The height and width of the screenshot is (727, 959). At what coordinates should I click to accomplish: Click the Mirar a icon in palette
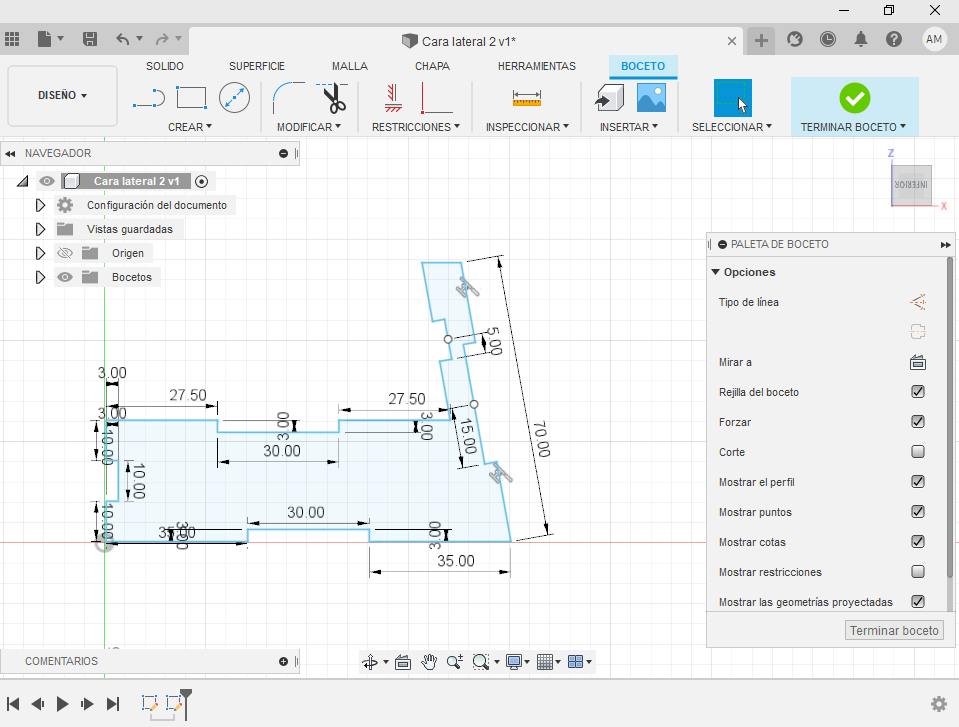coord(917,362)
